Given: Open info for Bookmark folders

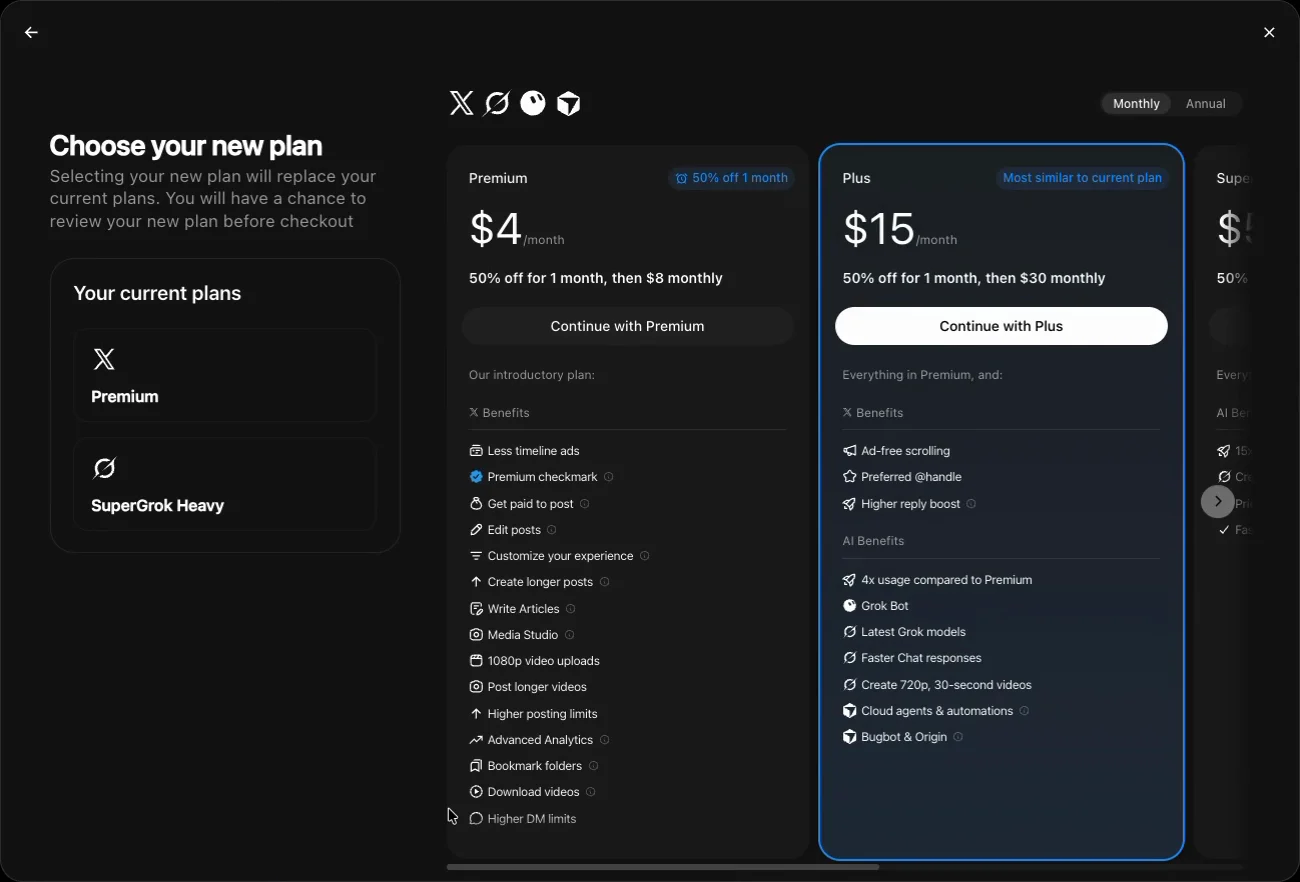Looking at the screenshot, I should [x=594, y=766].
